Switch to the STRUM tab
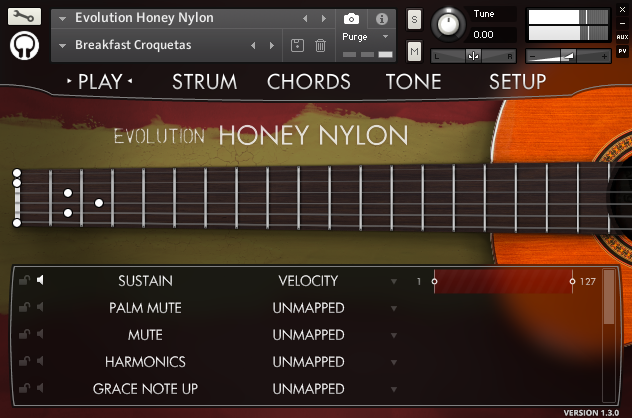This screenshot has width=632, height=418. tap(204, 82)
